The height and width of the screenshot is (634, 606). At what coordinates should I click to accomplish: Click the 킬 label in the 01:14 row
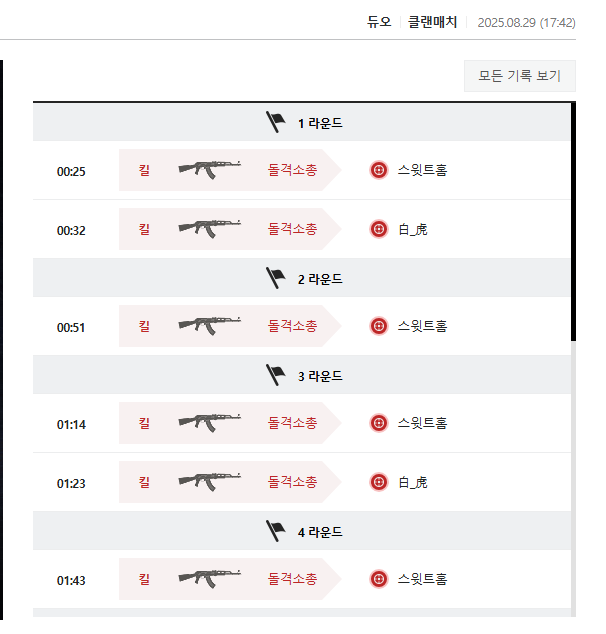(x=144, y=423)
